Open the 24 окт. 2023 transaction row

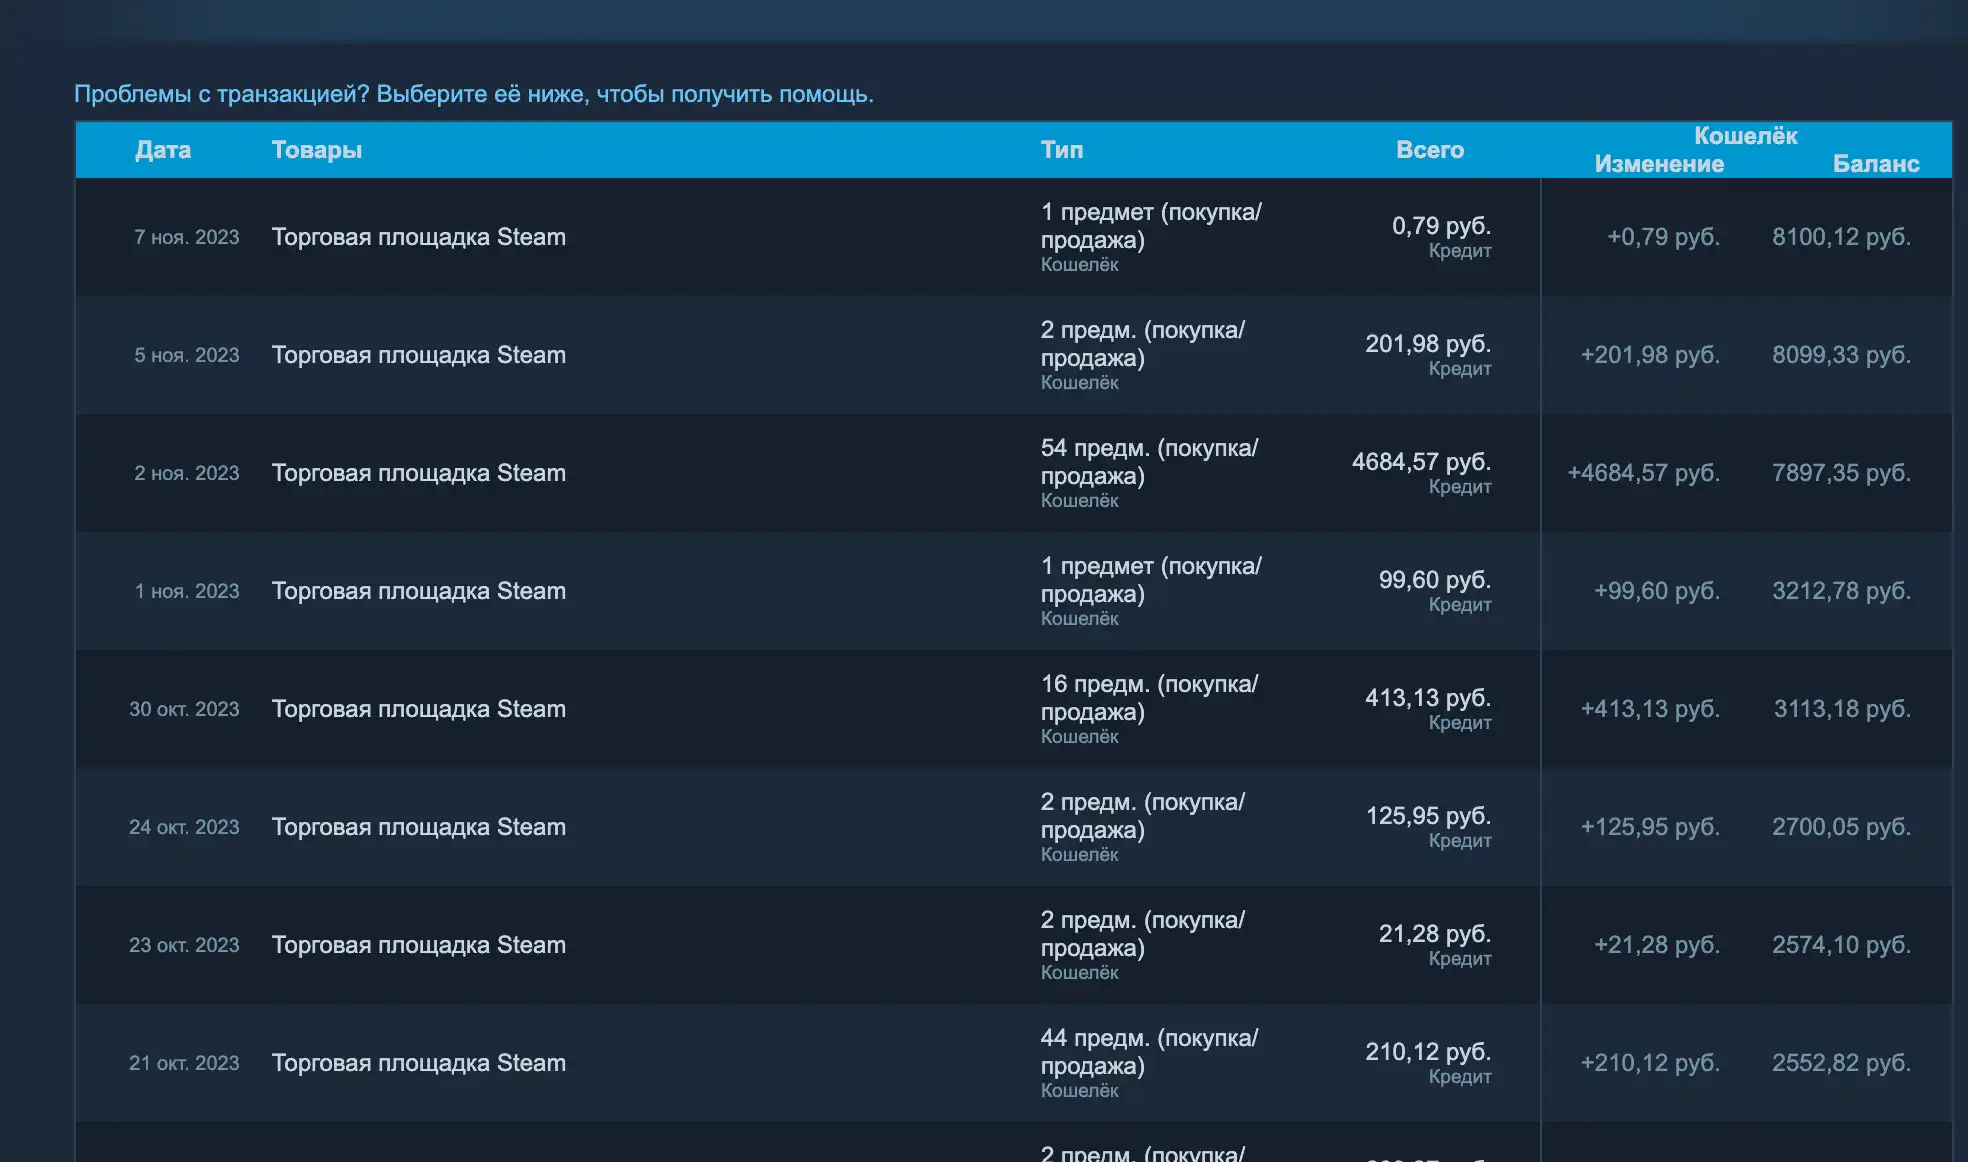point(1014,827)
